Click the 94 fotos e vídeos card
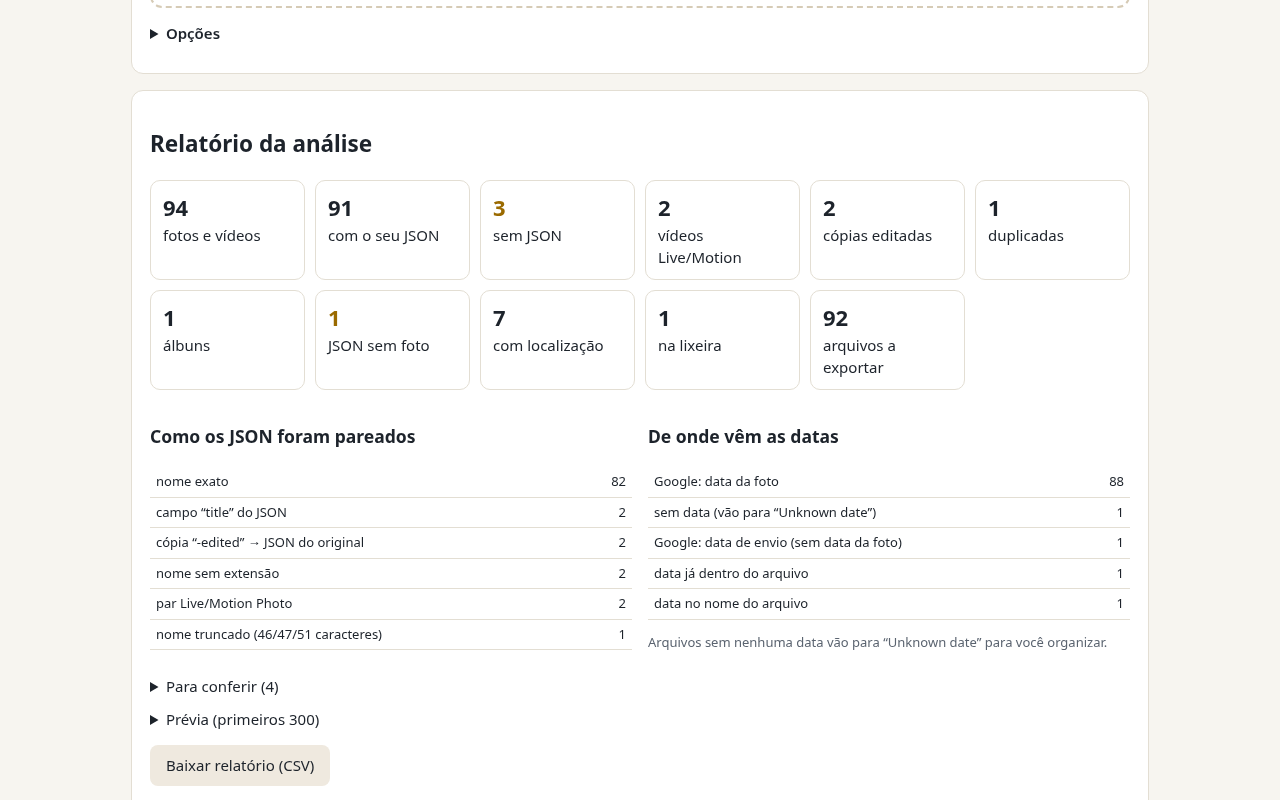 pyautogui.click(x=227, y=230)
